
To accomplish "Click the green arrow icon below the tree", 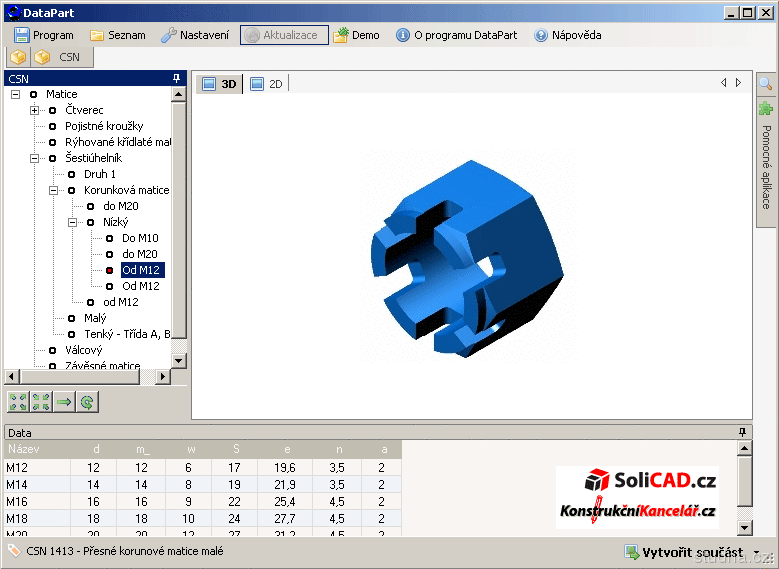I will (x=64, y=402).
